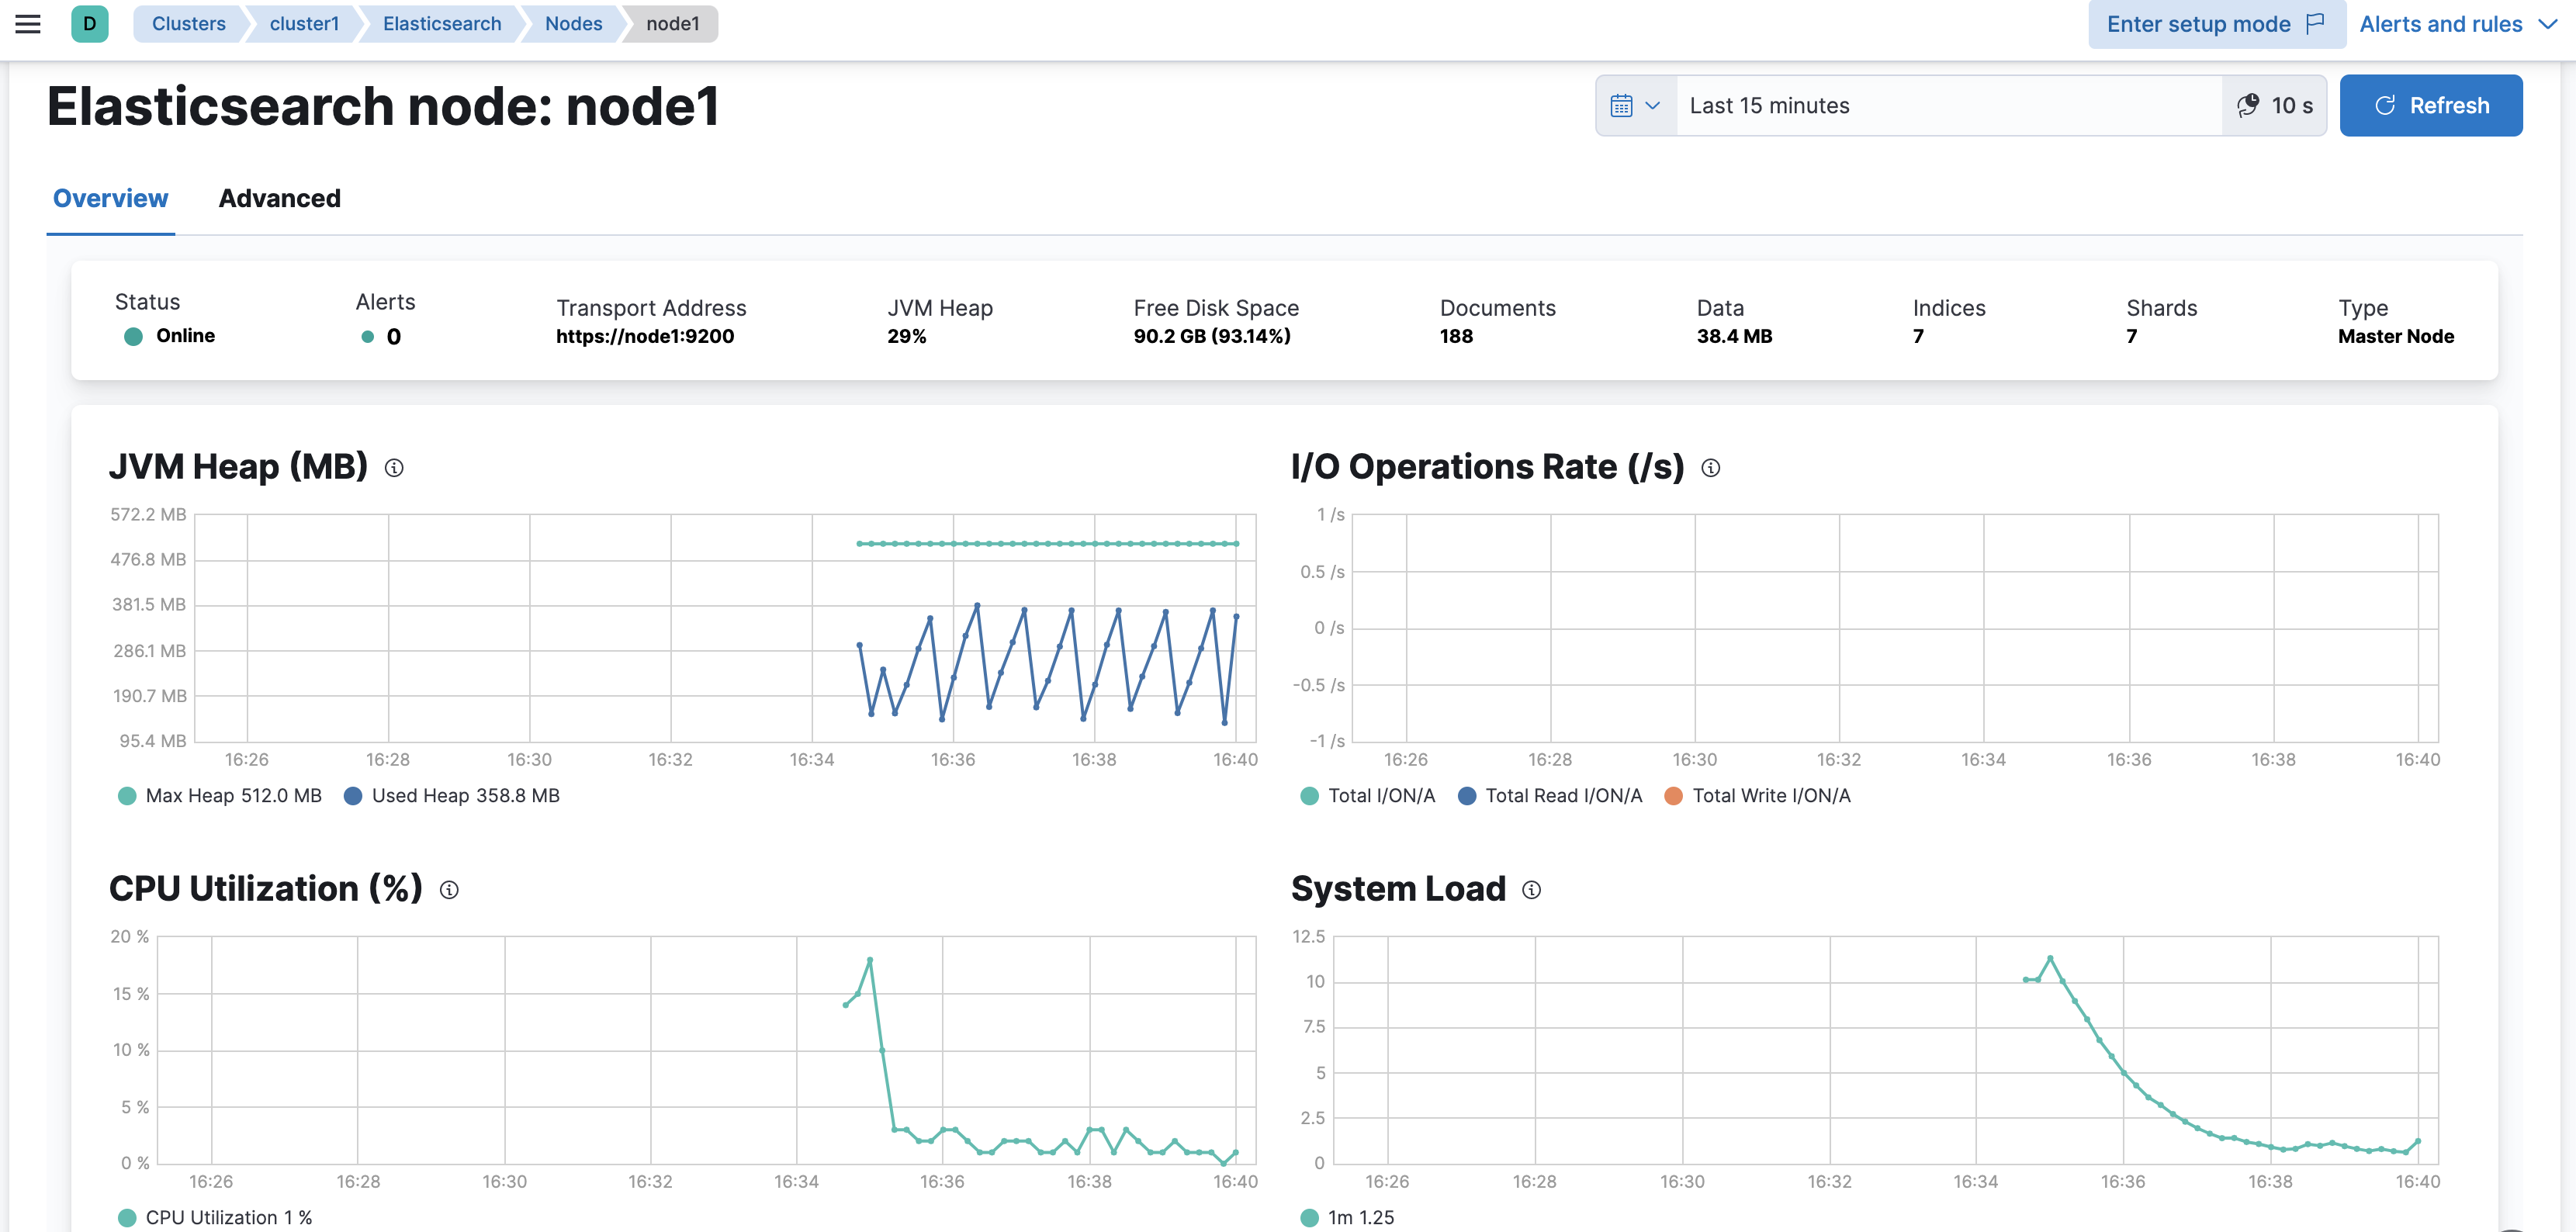Click the Last 15 minutes time range
The height and width of the screenshot is (1232, 2576).
pos(1948,105)
